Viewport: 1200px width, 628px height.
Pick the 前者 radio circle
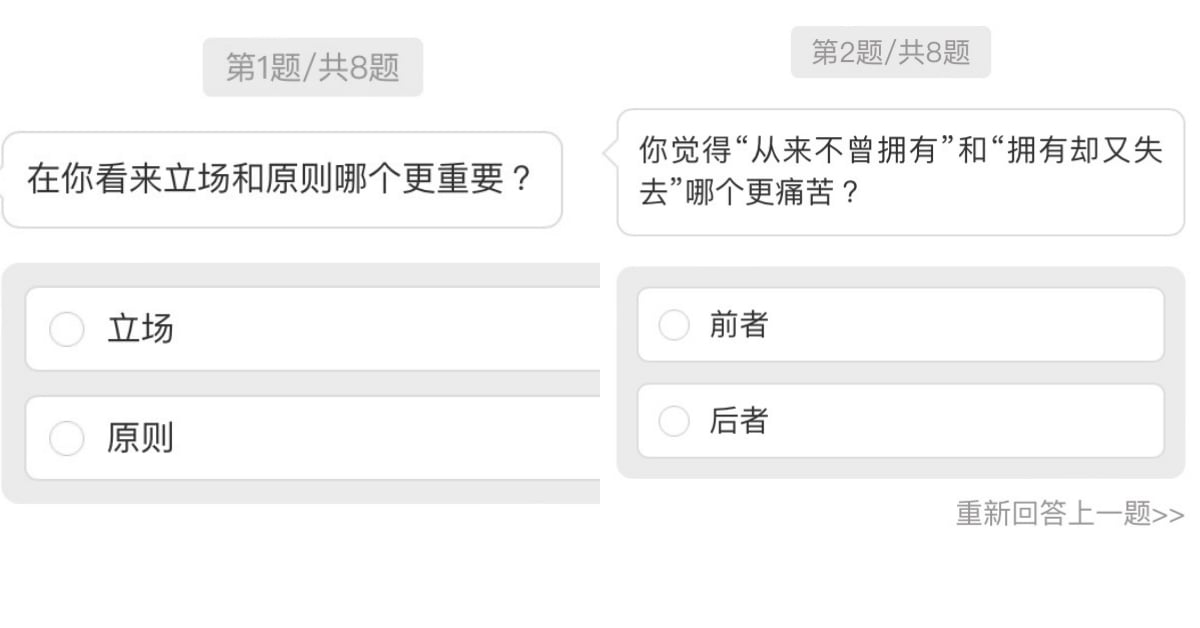point(674,325)
